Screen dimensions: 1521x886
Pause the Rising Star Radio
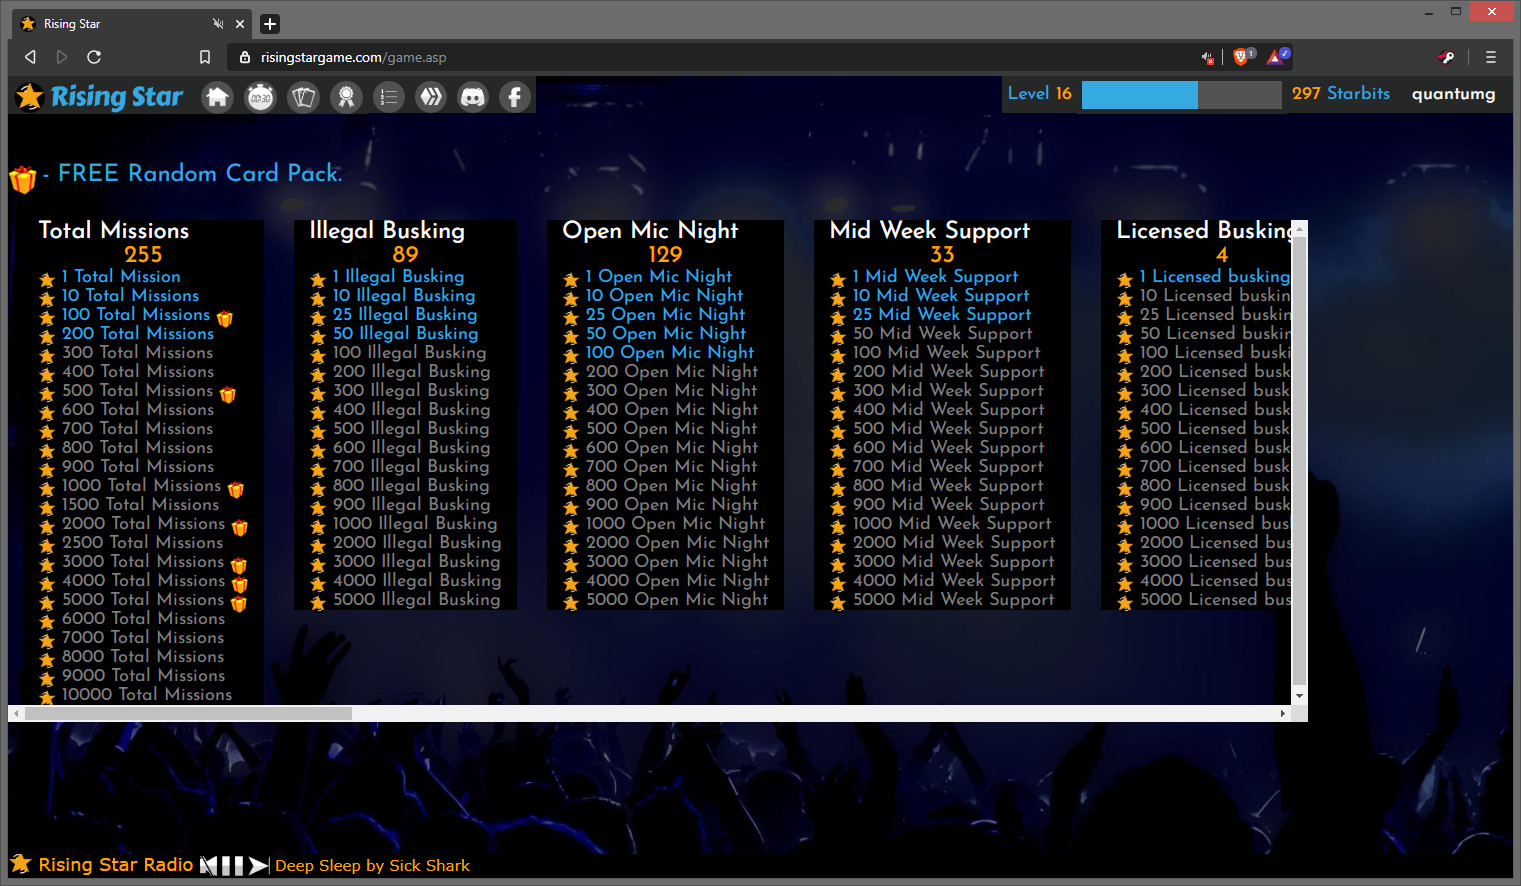click(x=232, y=866)
